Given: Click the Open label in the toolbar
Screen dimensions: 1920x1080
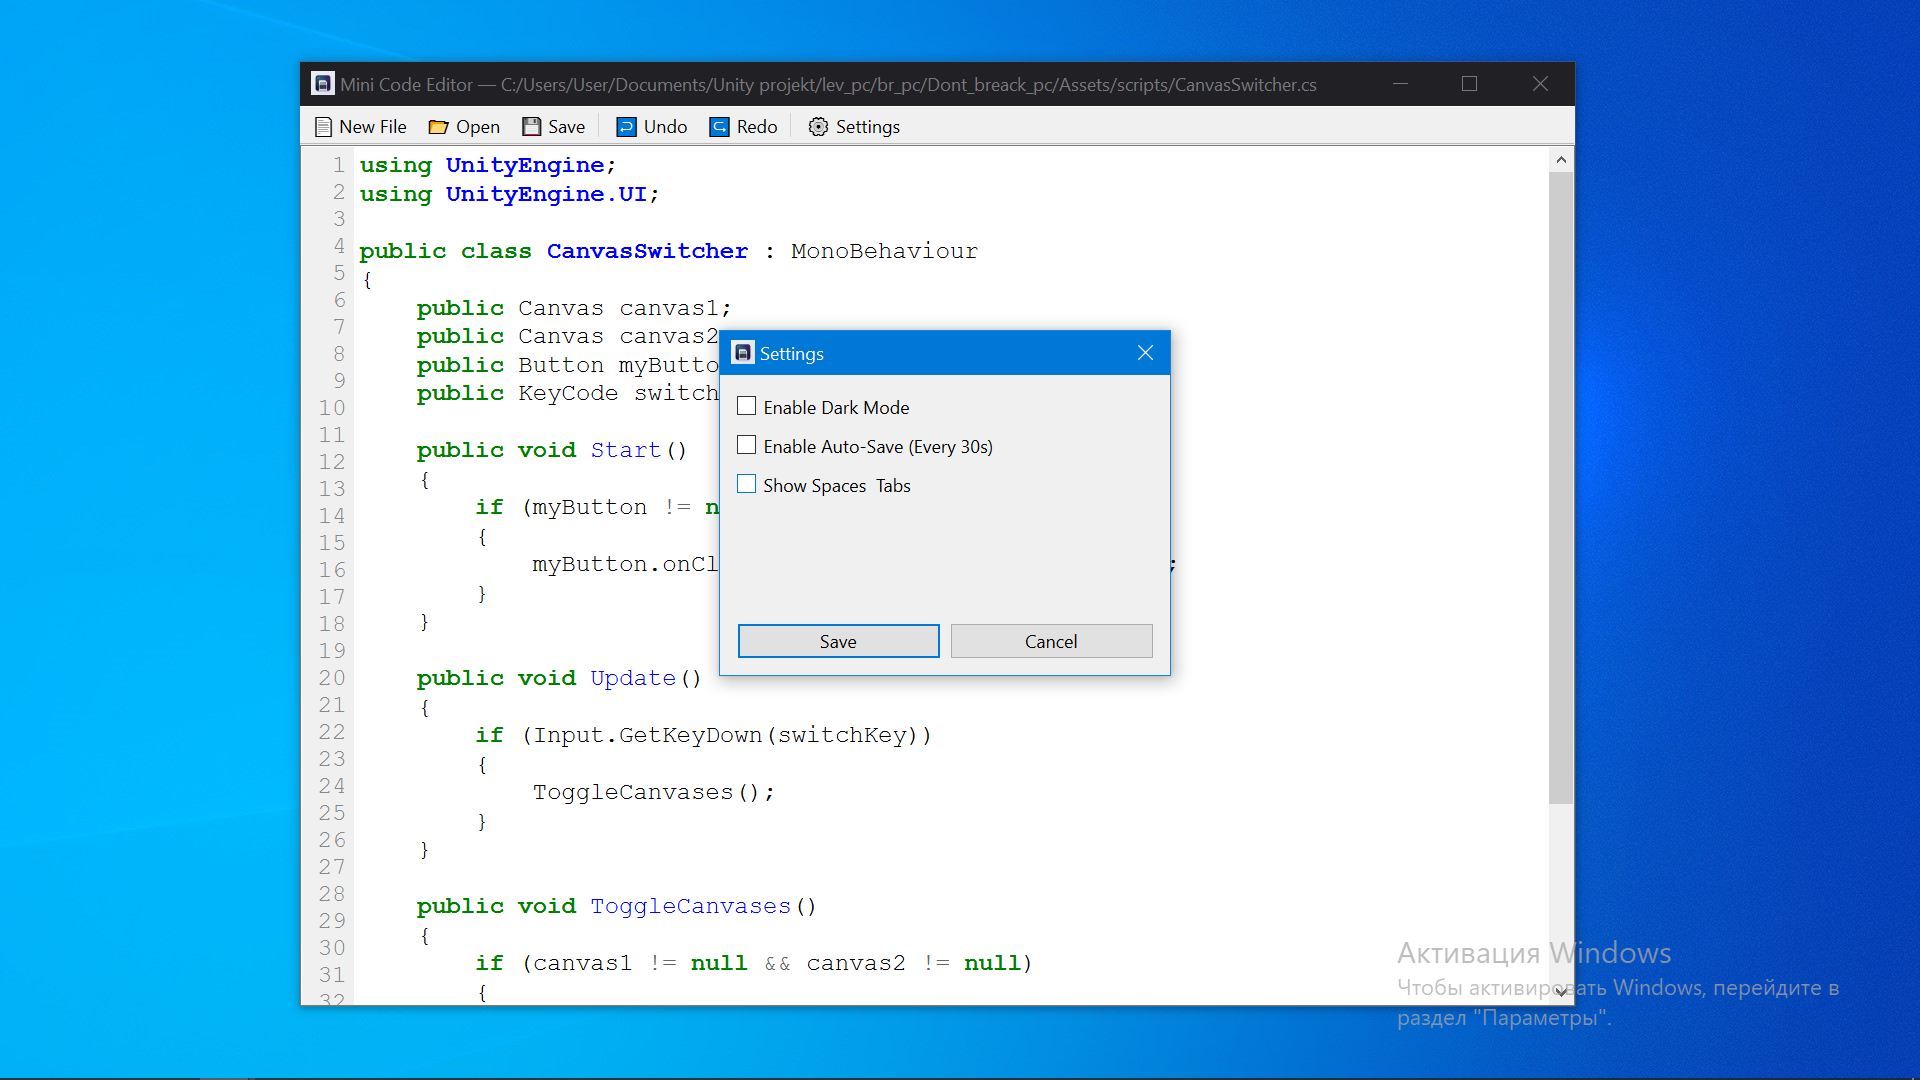Looking at the screenshot, I should point(478,127).
